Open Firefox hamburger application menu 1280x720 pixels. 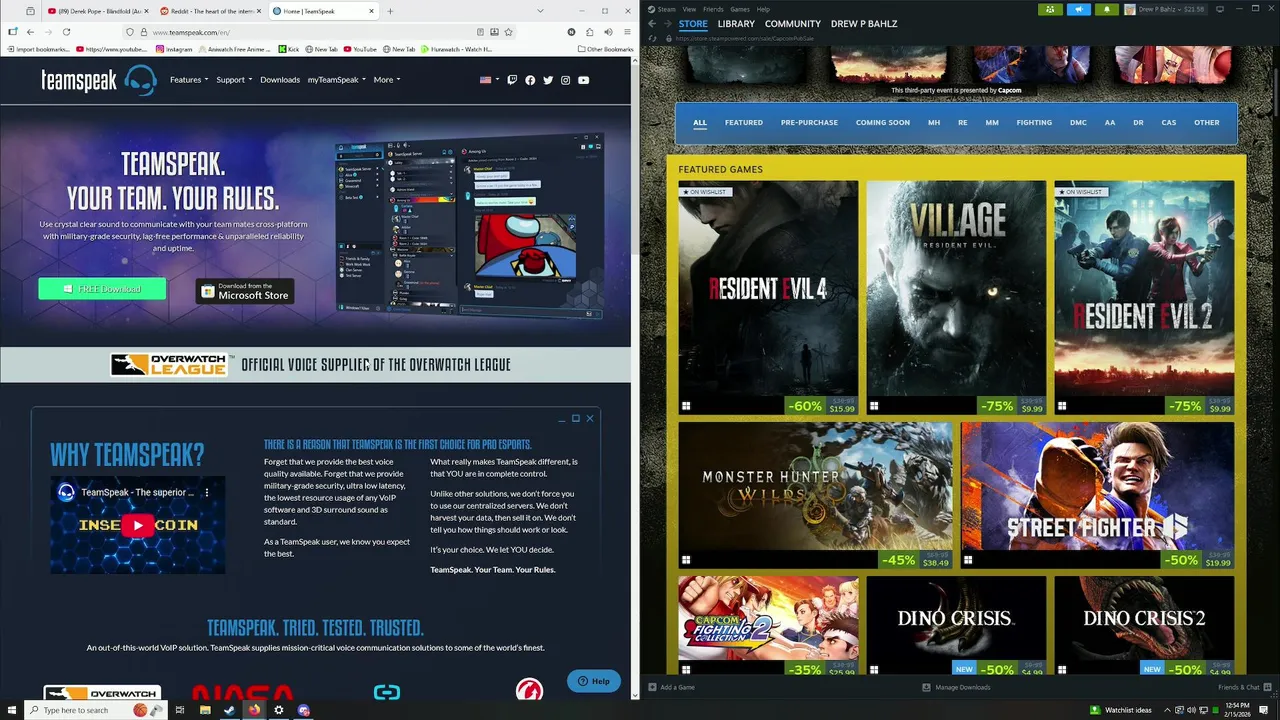click(627, 32)
